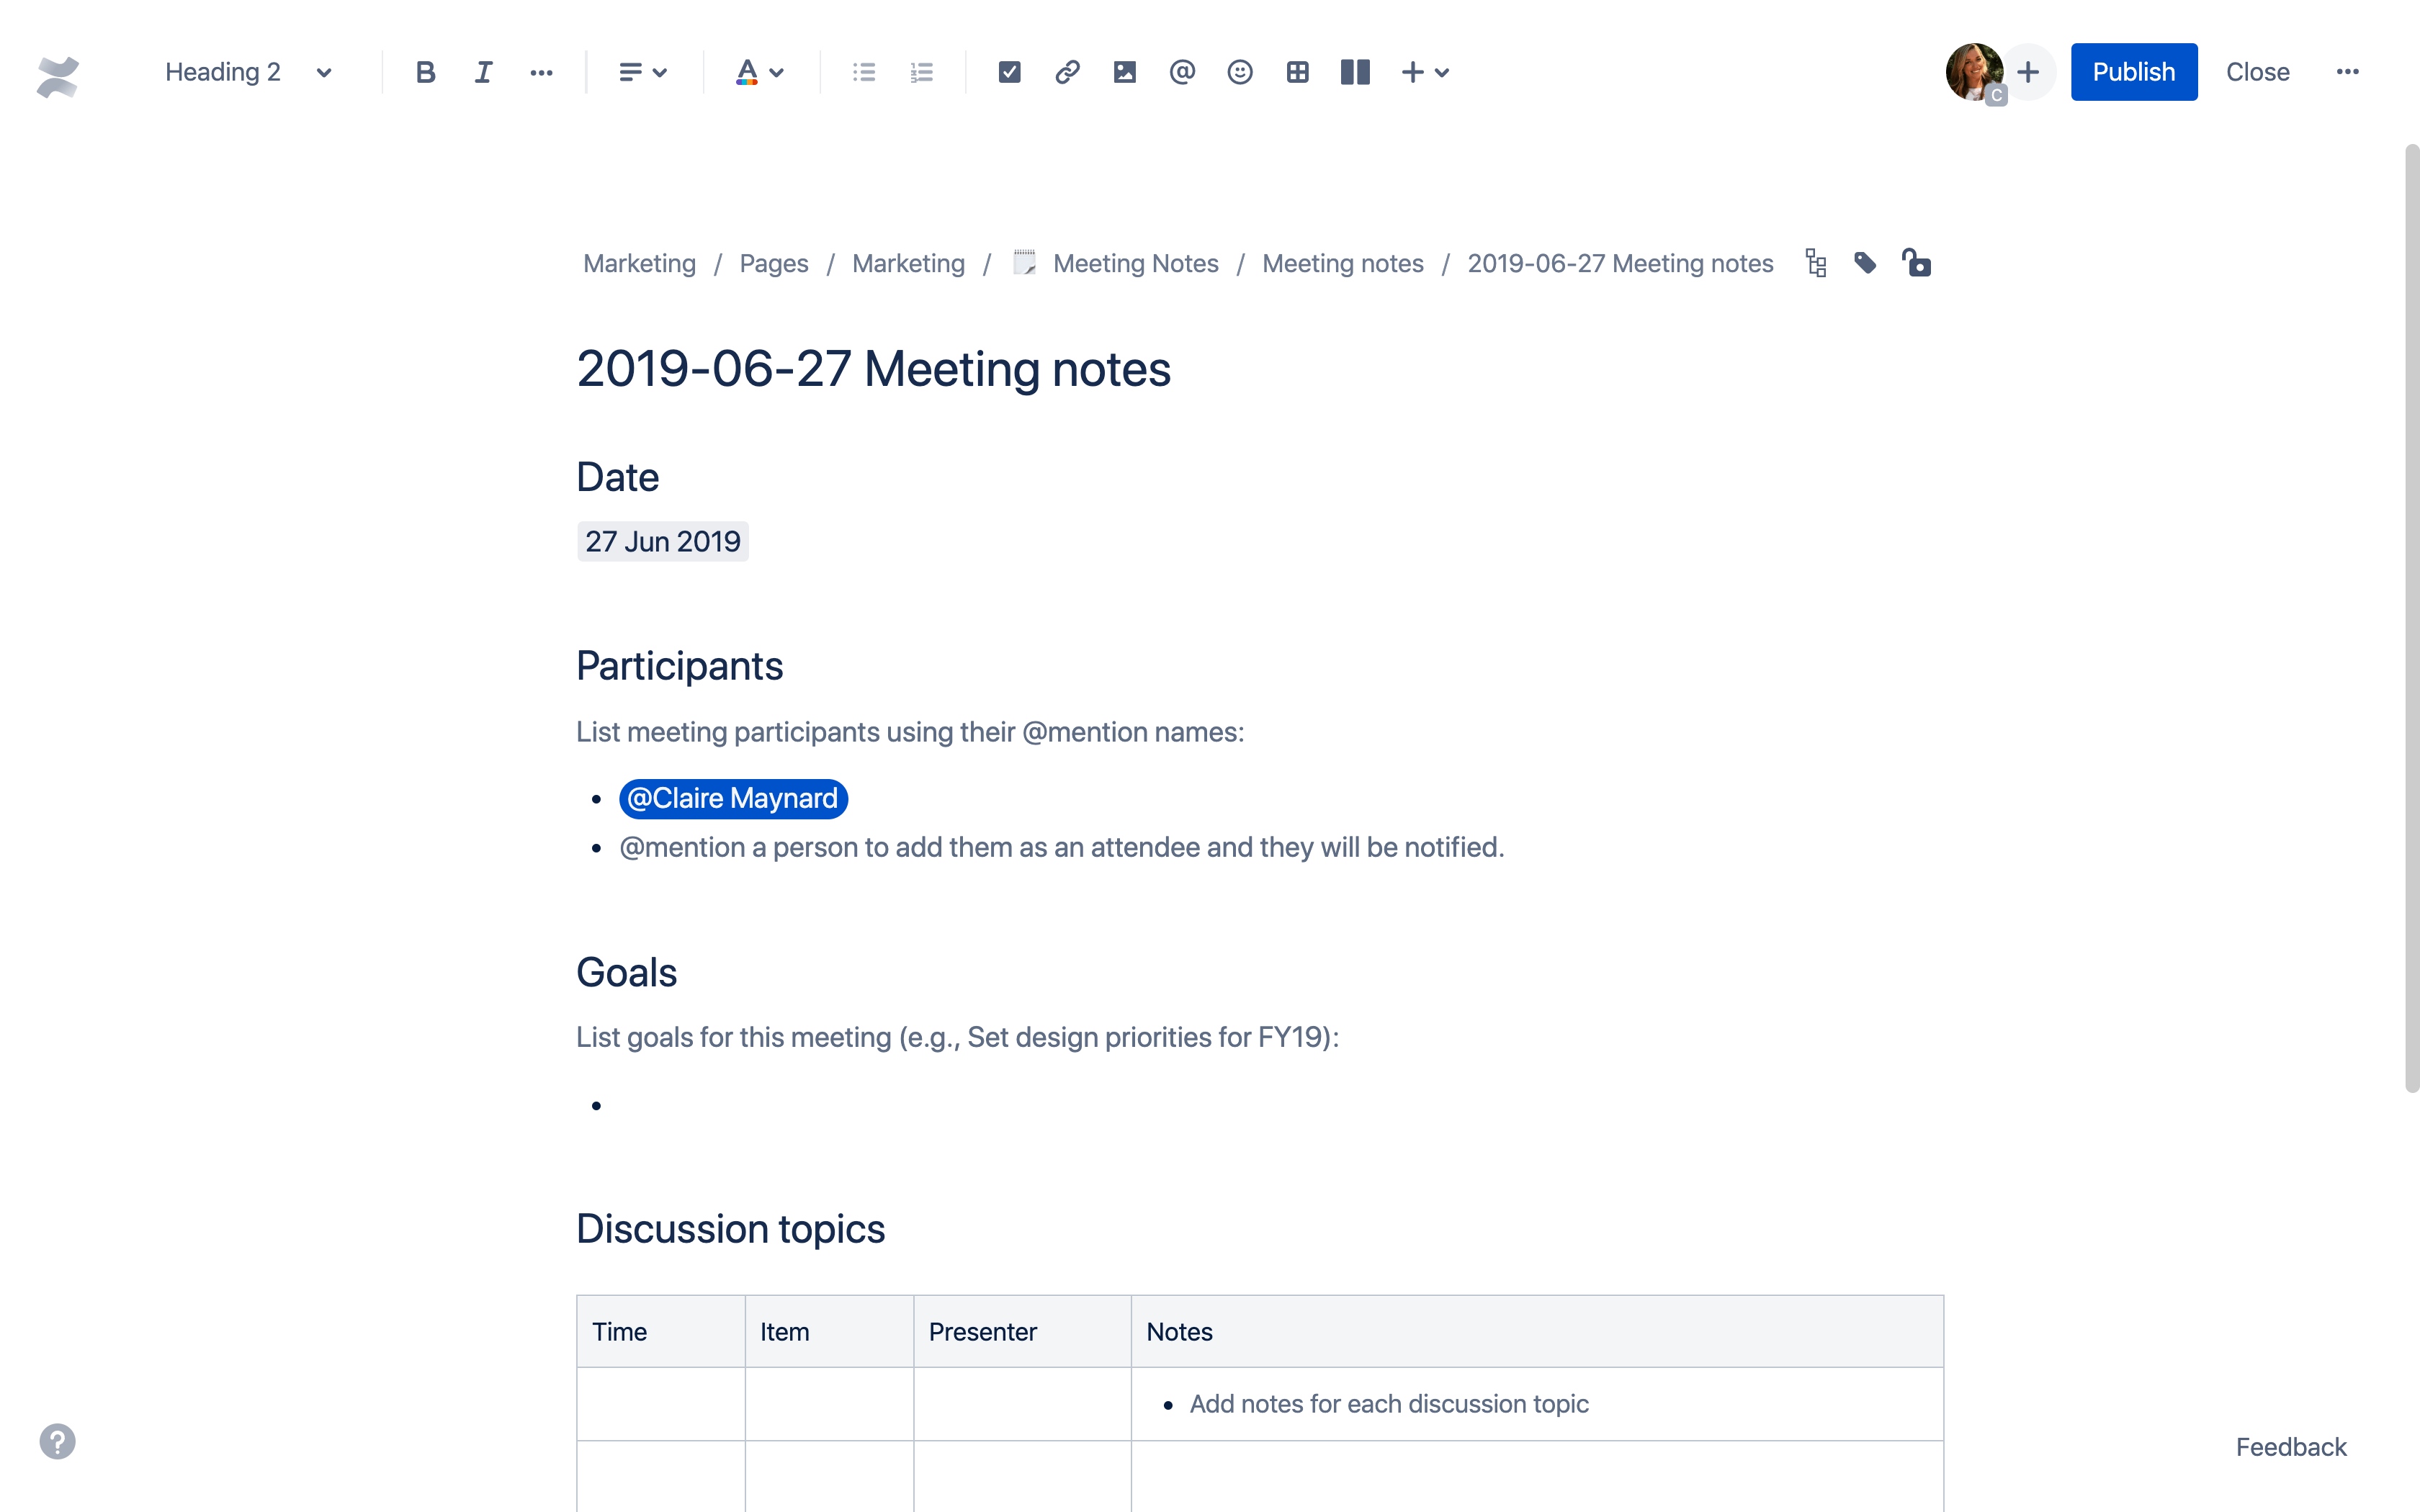Screen dimensions: 2420x1512
Task: Open page restrictions lock icon
Action: coord(1916,263)
